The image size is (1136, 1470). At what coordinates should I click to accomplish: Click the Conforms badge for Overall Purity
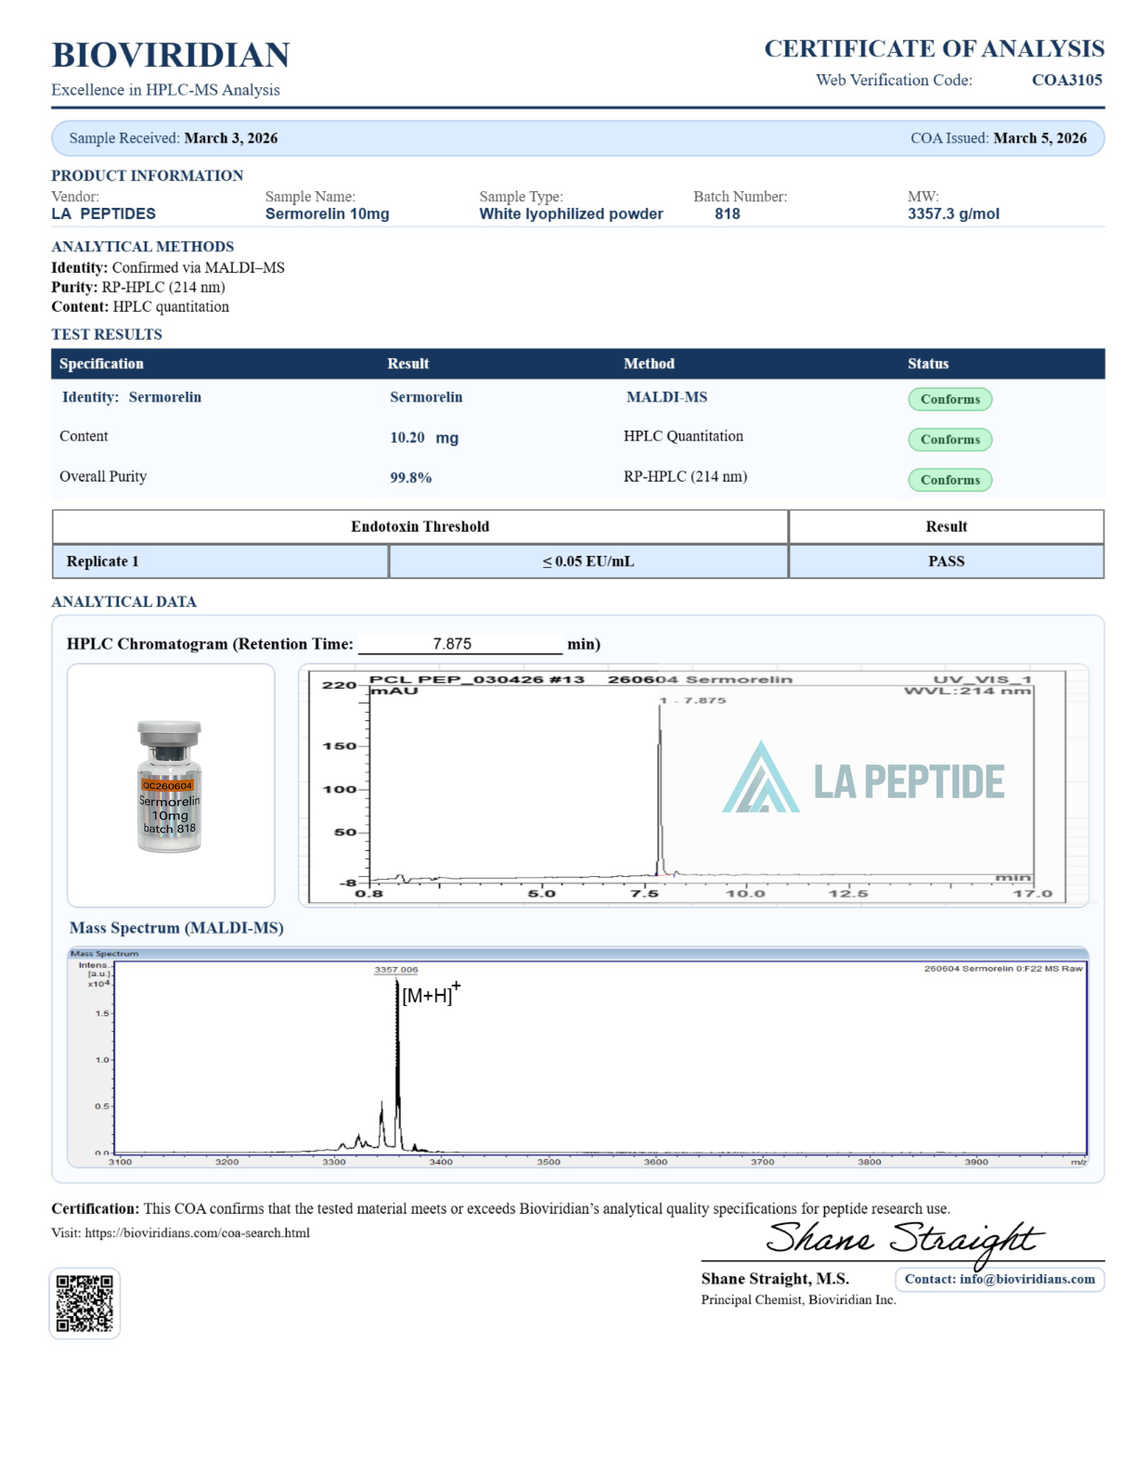pos(950,480)
